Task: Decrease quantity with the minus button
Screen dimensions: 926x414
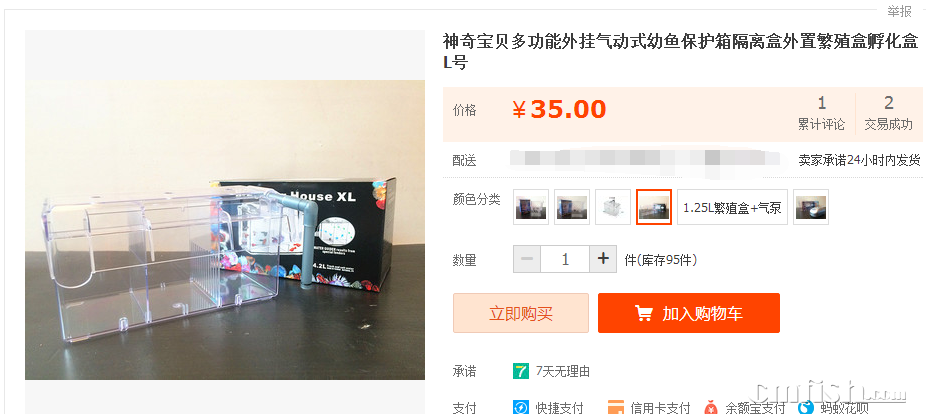Action: [527, 259]
